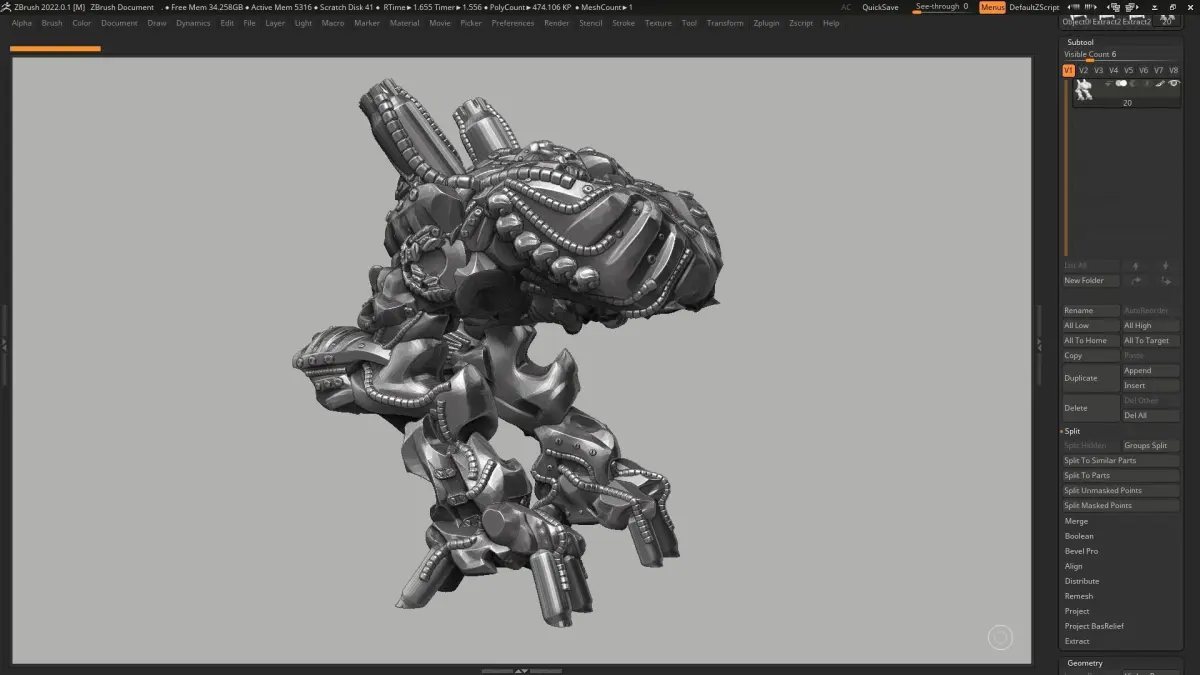Open the Stroke menu

[623, 23]
